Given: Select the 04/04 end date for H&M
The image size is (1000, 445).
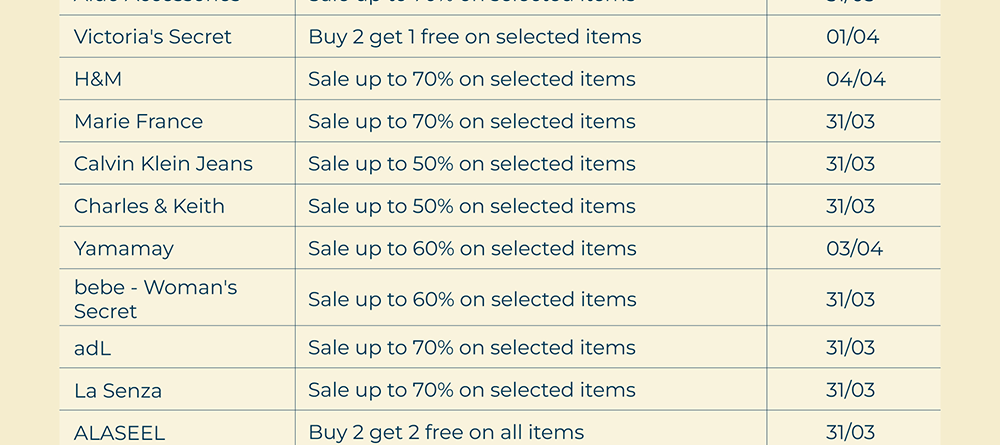Looking at the screenshot, I should pos(855,79).
